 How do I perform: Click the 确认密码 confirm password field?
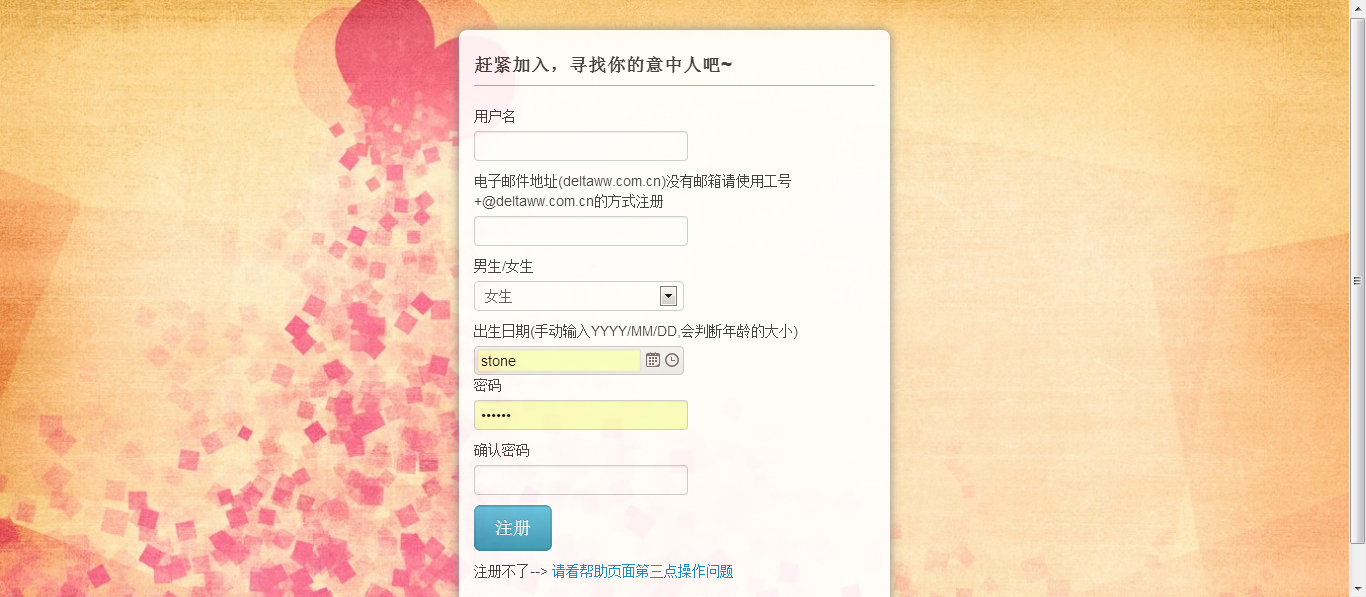click(x=581, y=480)
